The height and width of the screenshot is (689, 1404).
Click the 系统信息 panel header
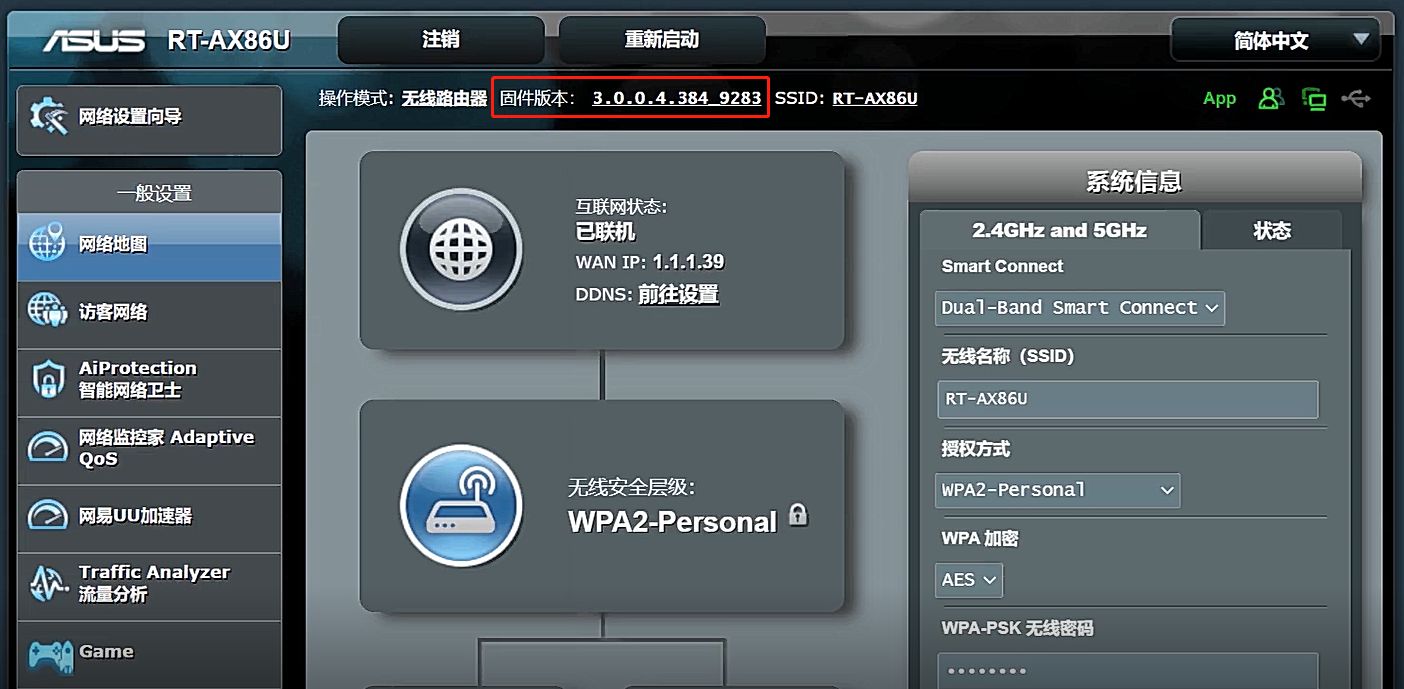(x=1134, y=181)
